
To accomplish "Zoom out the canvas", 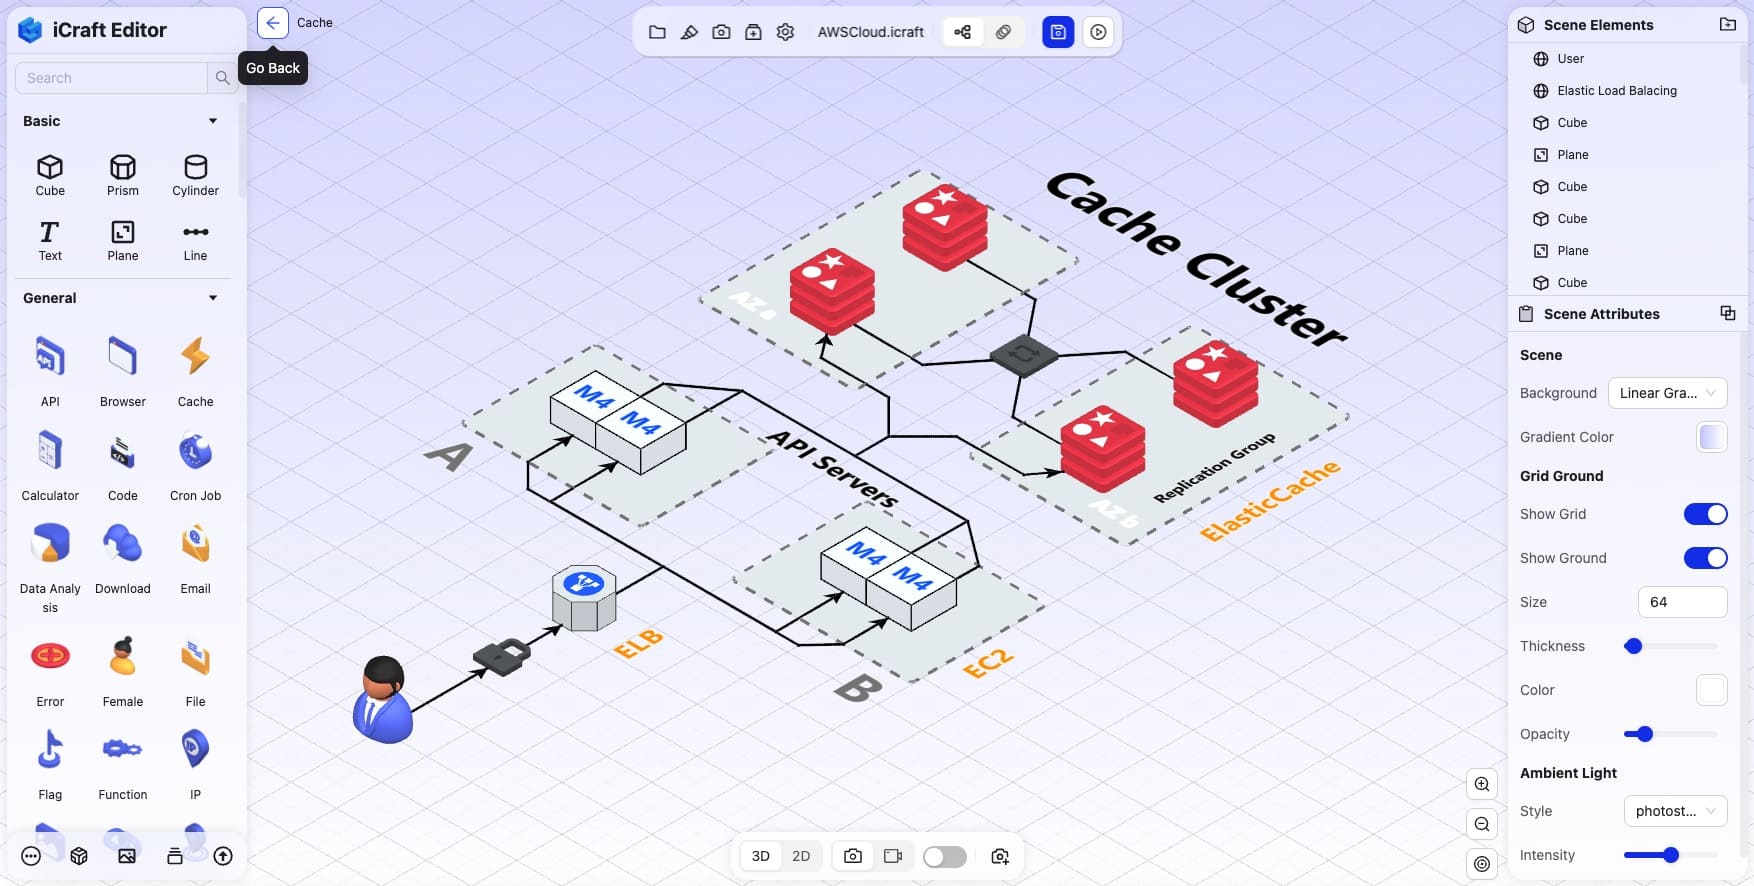I will 1482,824.
